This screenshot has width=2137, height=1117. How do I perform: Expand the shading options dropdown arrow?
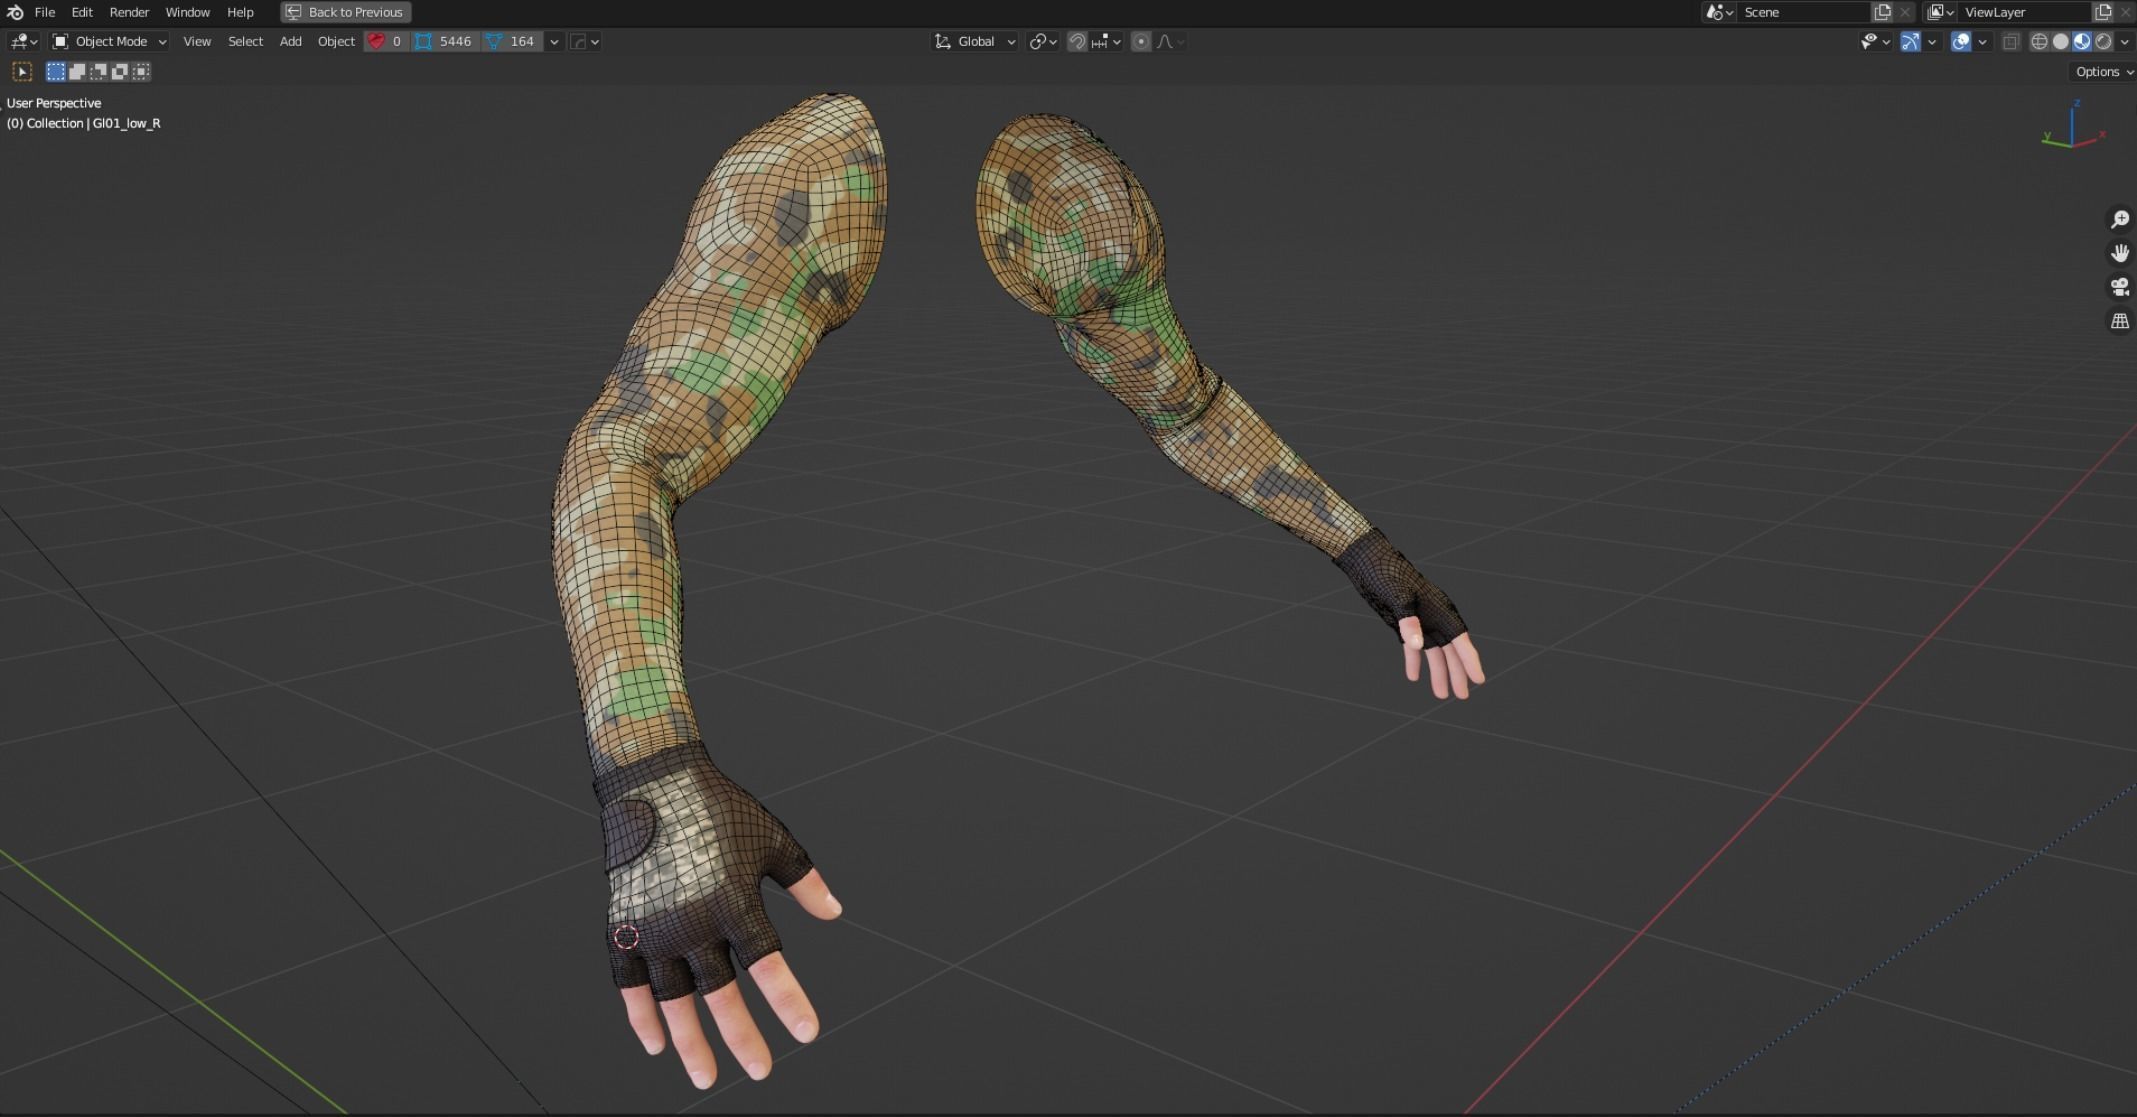pos(2125,41)
